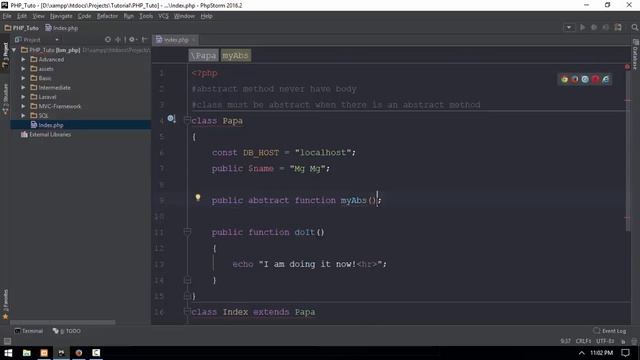Open the Structure tool window sidebar

5,99
